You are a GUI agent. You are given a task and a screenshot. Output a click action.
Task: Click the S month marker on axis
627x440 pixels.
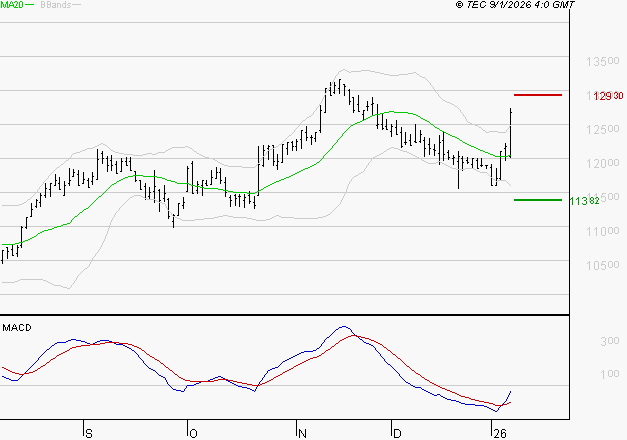tap(89, 434)
